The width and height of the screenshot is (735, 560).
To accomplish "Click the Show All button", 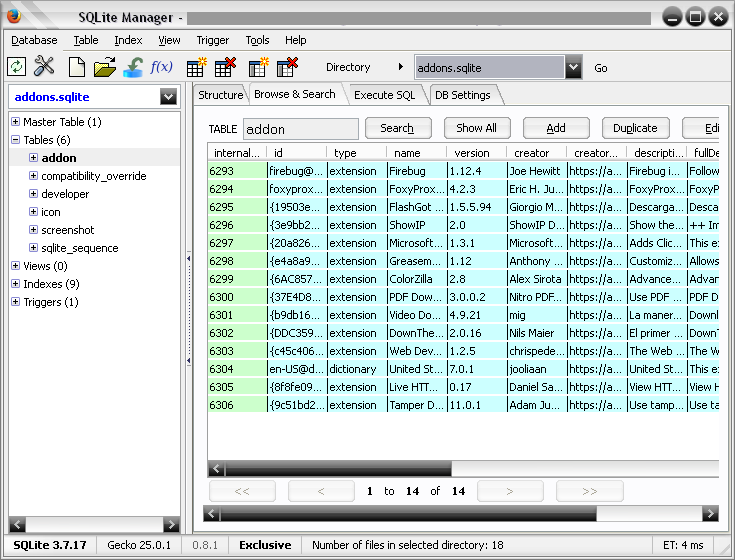I will click(x=477, y=128).
